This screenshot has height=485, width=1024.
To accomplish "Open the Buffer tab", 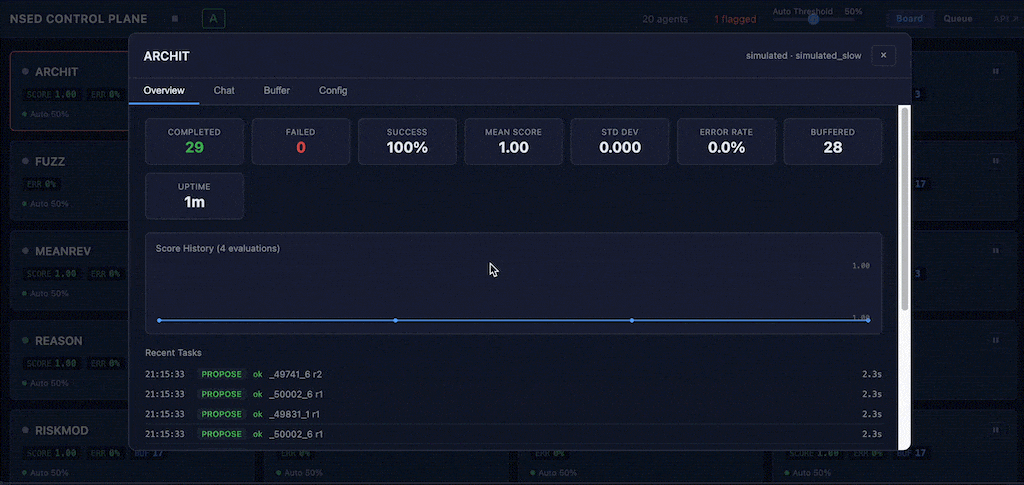I will click(277, 91).
